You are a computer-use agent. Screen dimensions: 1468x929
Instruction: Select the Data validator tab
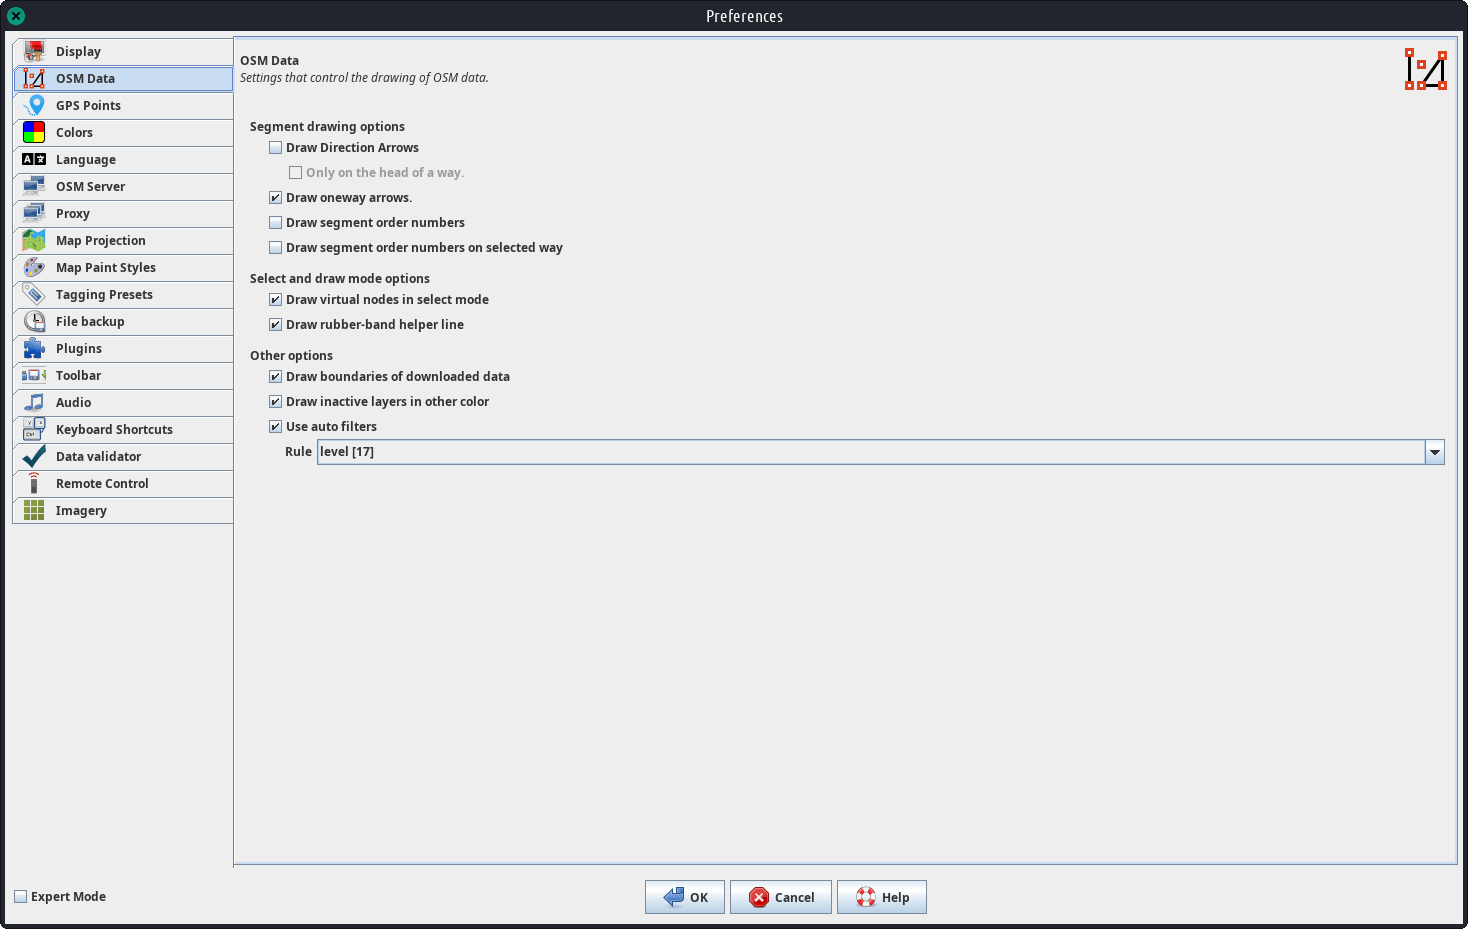tap(123, 456)
